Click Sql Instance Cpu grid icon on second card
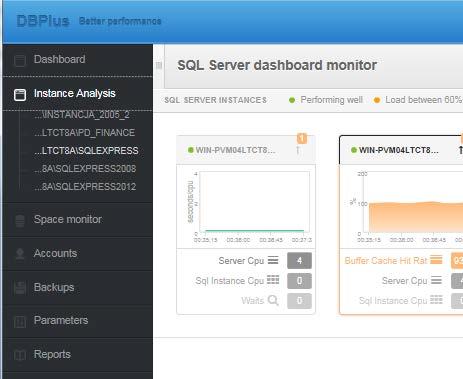The width and height of the screenshot is (463, 379). (x=436, y=300)
